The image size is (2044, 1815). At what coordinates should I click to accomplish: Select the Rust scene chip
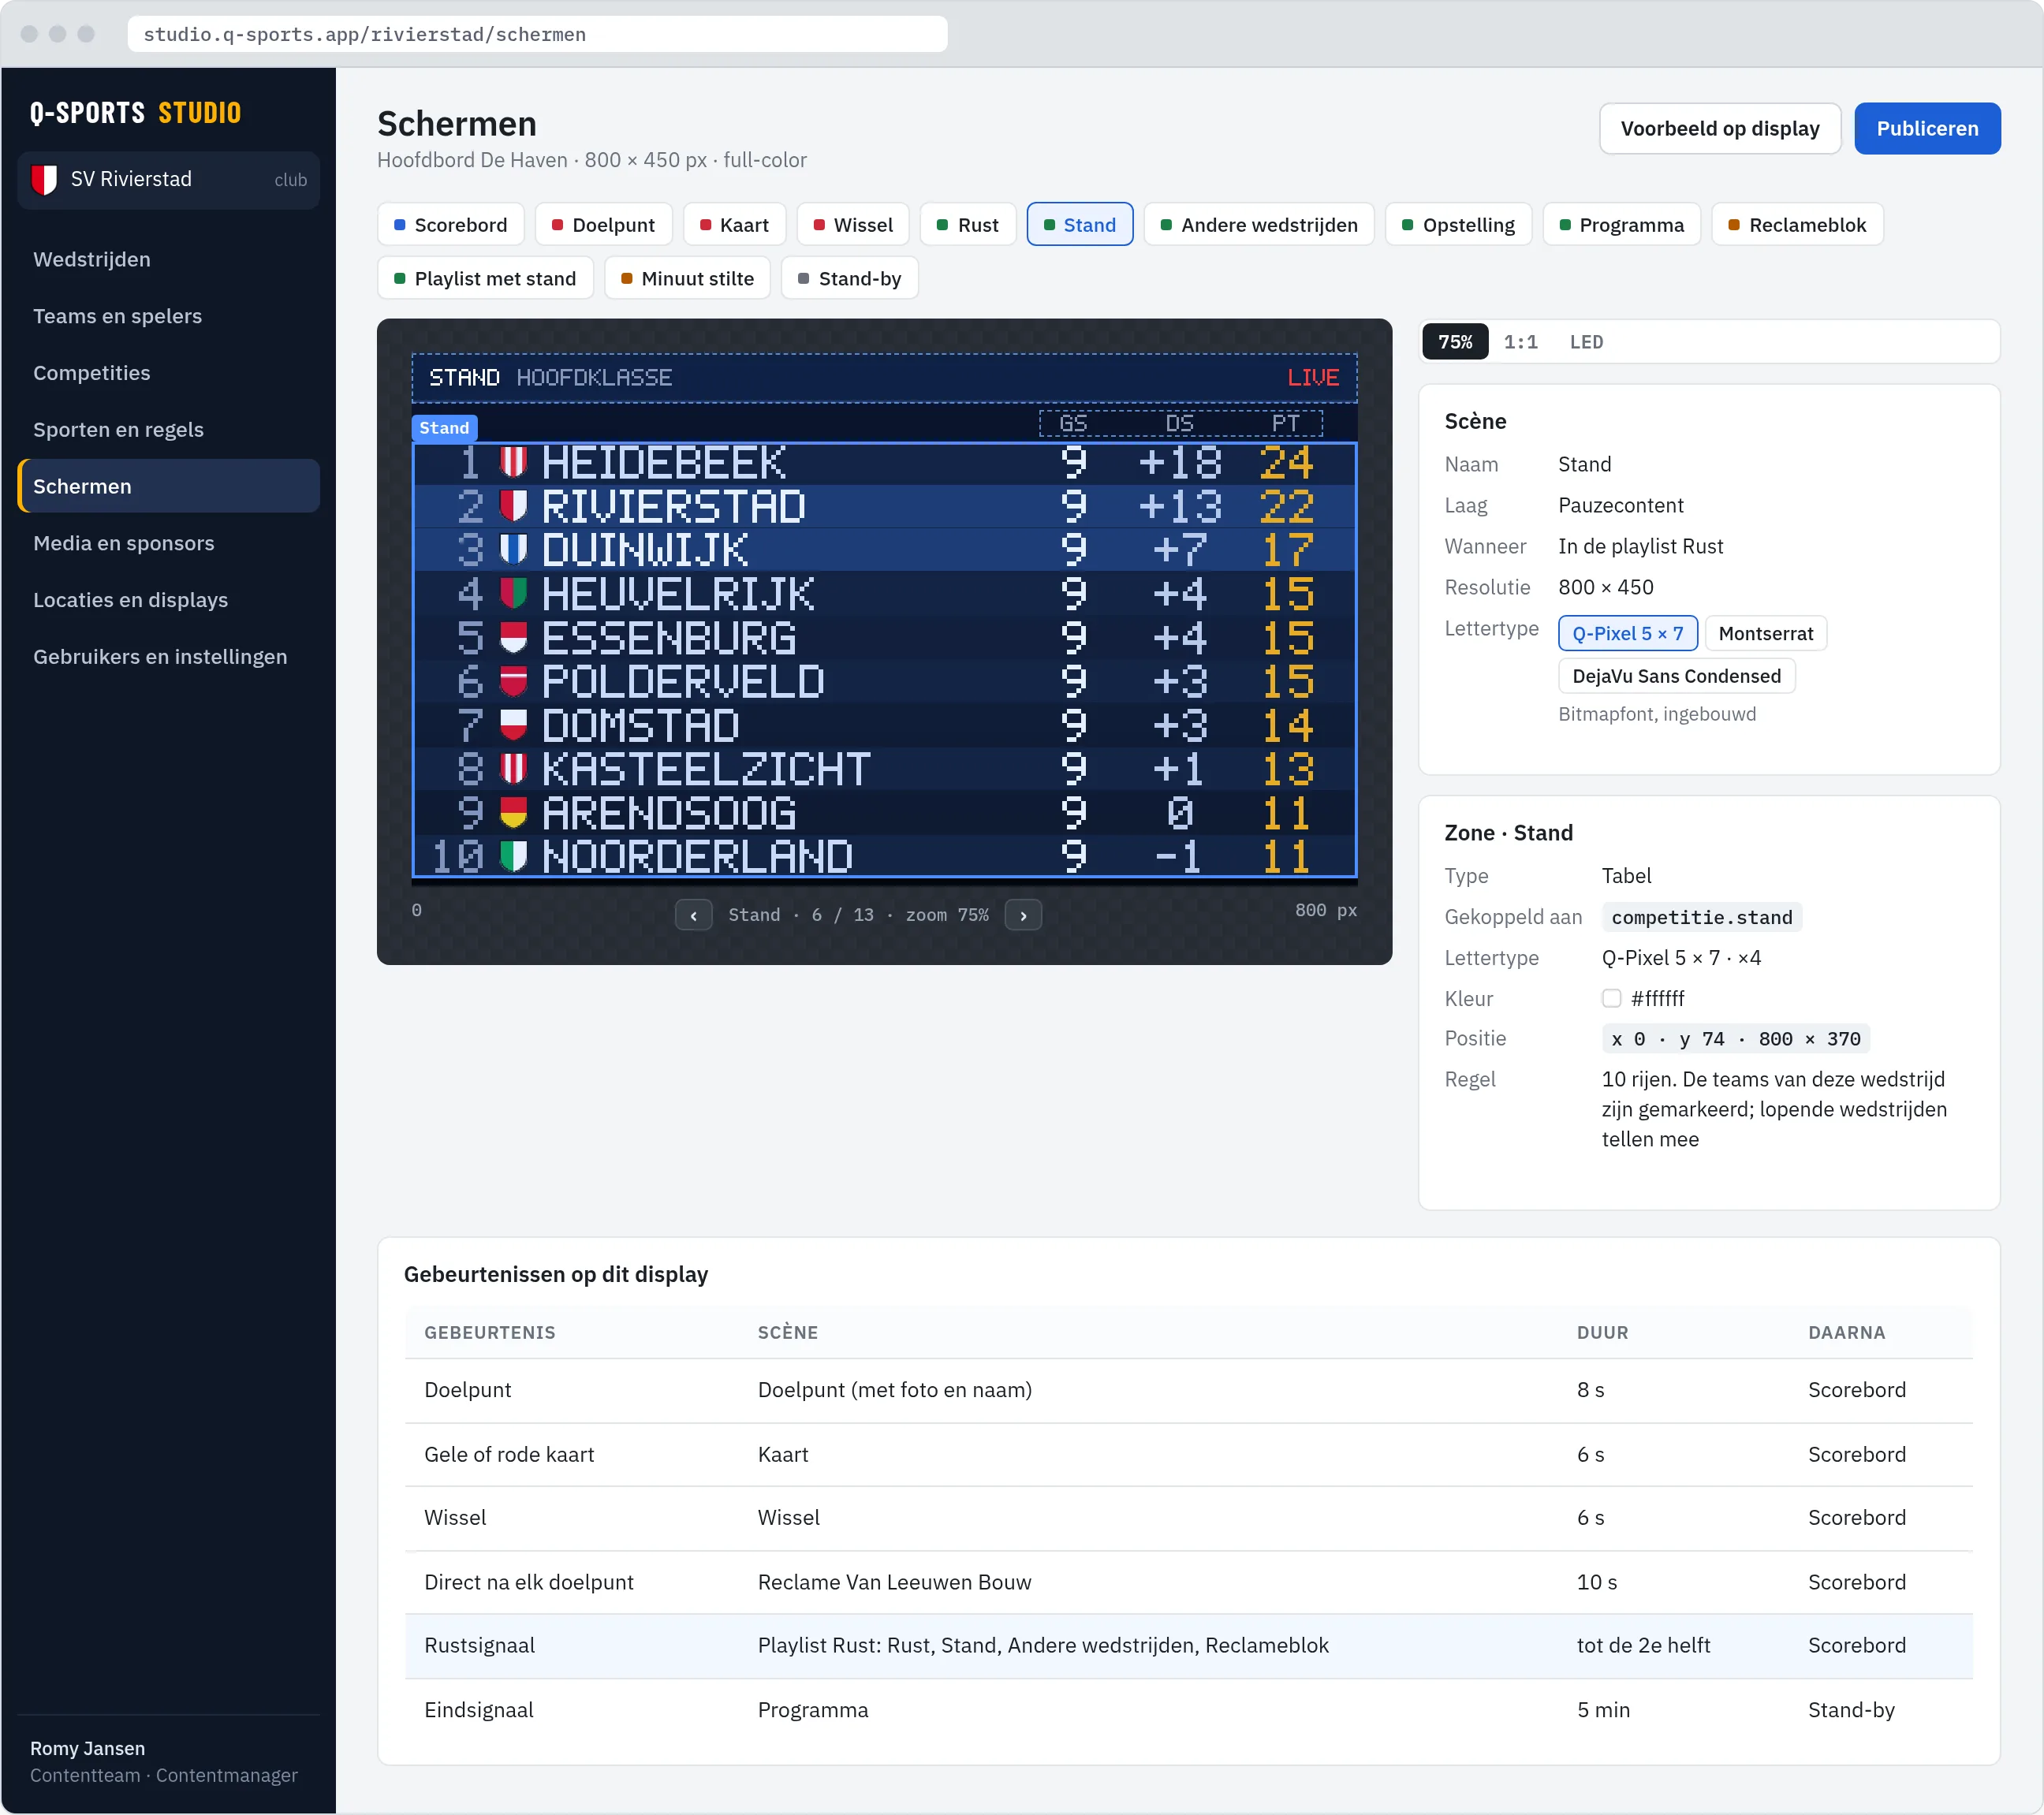(967, 225)
